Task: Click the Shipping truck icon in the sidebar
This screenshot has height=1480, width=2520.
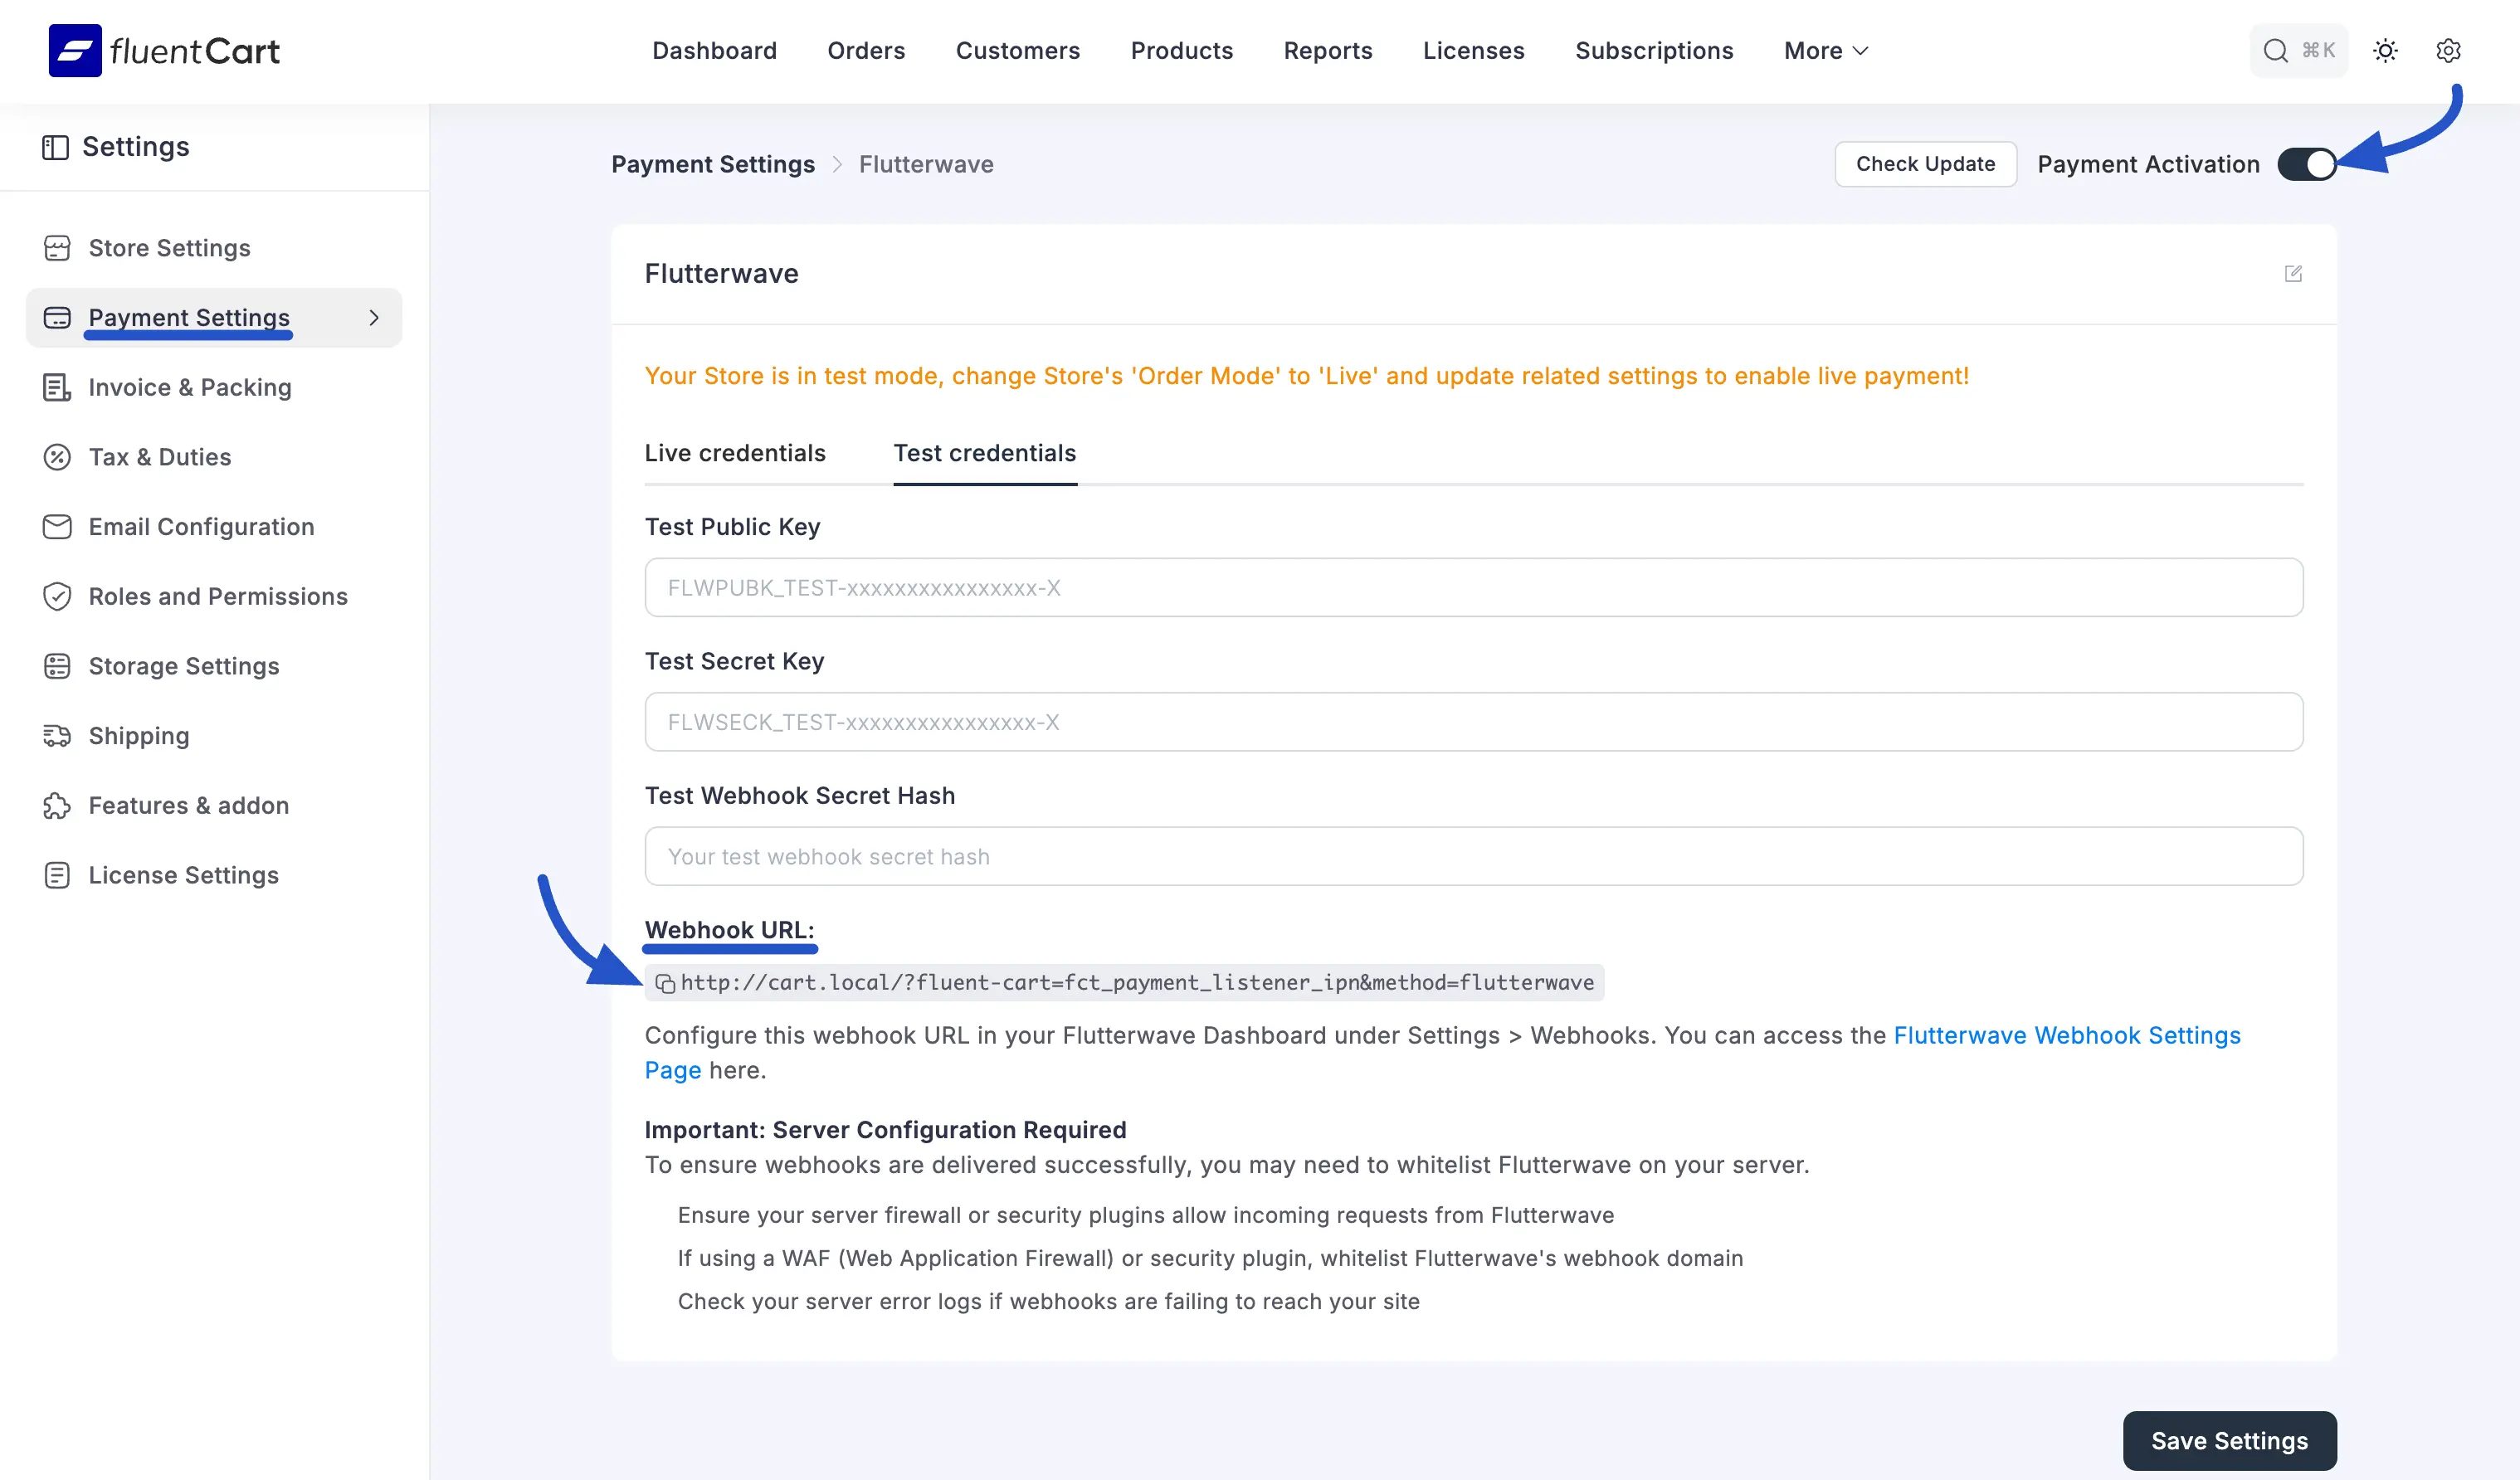Action: coord(57,736)
